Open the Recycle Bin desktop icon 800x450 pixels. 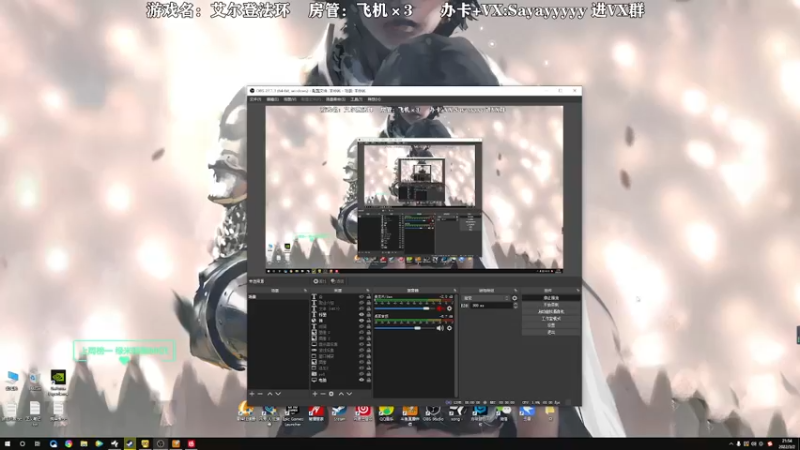click(x=34, y=381)
